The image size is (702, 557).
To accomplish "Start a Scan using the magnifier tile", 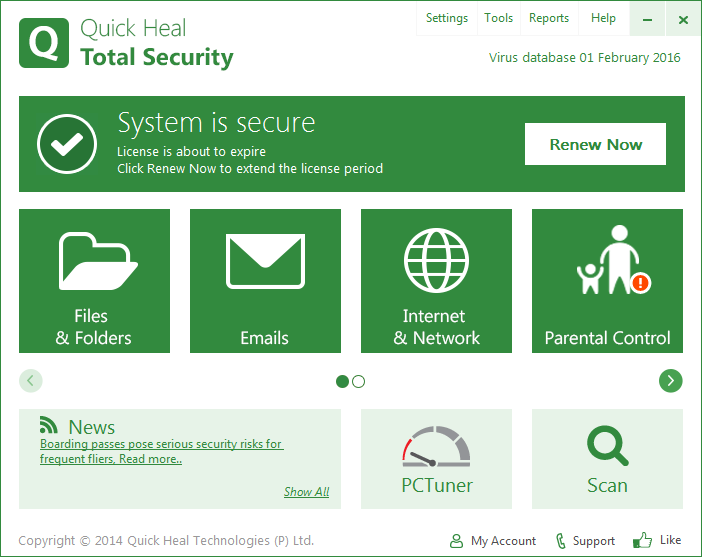I will (607, 459).
